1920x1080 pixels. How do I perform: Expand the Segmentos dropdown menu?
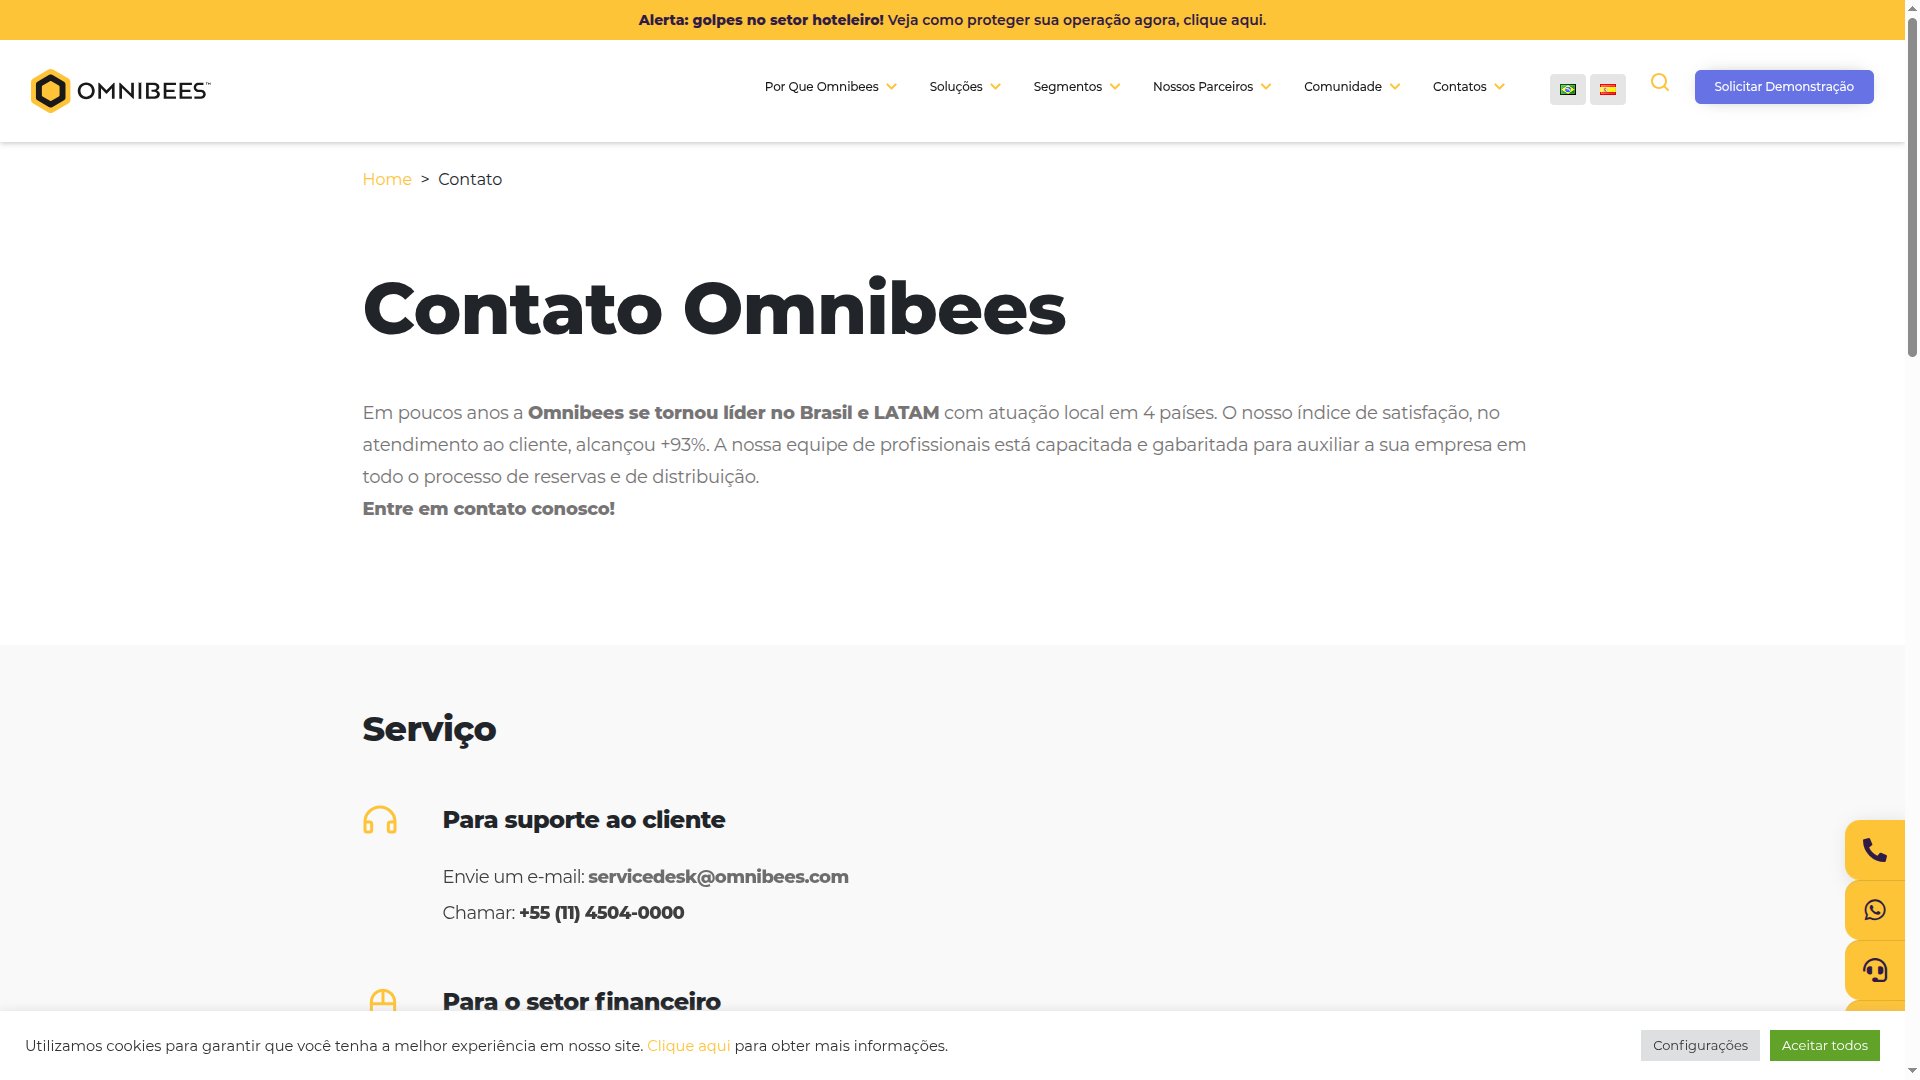[1069, 86]
